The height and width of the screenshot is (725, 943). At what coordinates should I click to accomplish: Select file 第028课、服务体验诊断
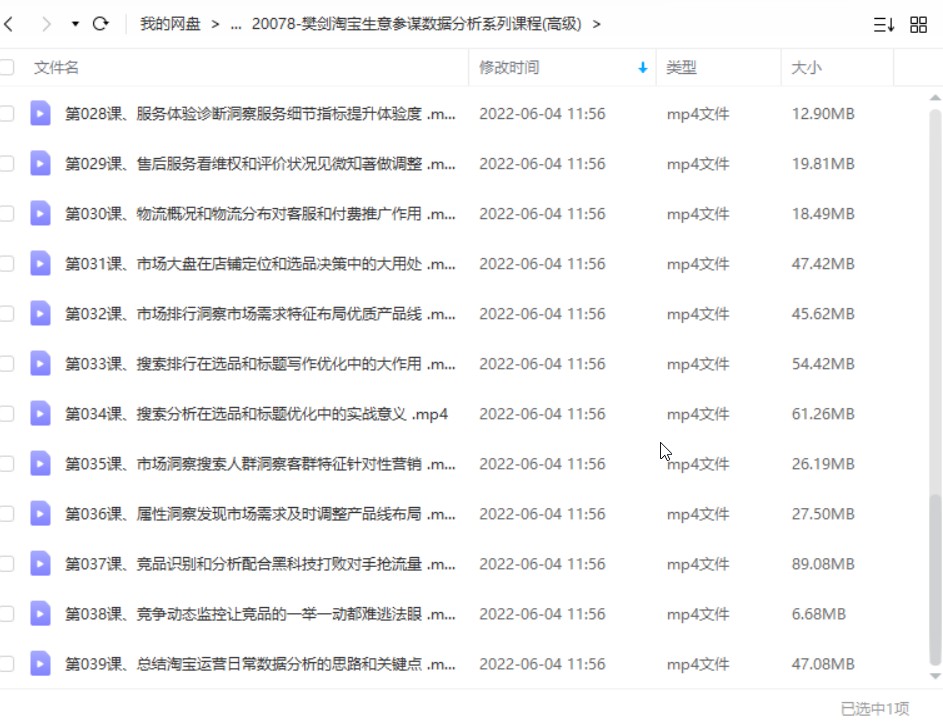click(x=260, y=114)
